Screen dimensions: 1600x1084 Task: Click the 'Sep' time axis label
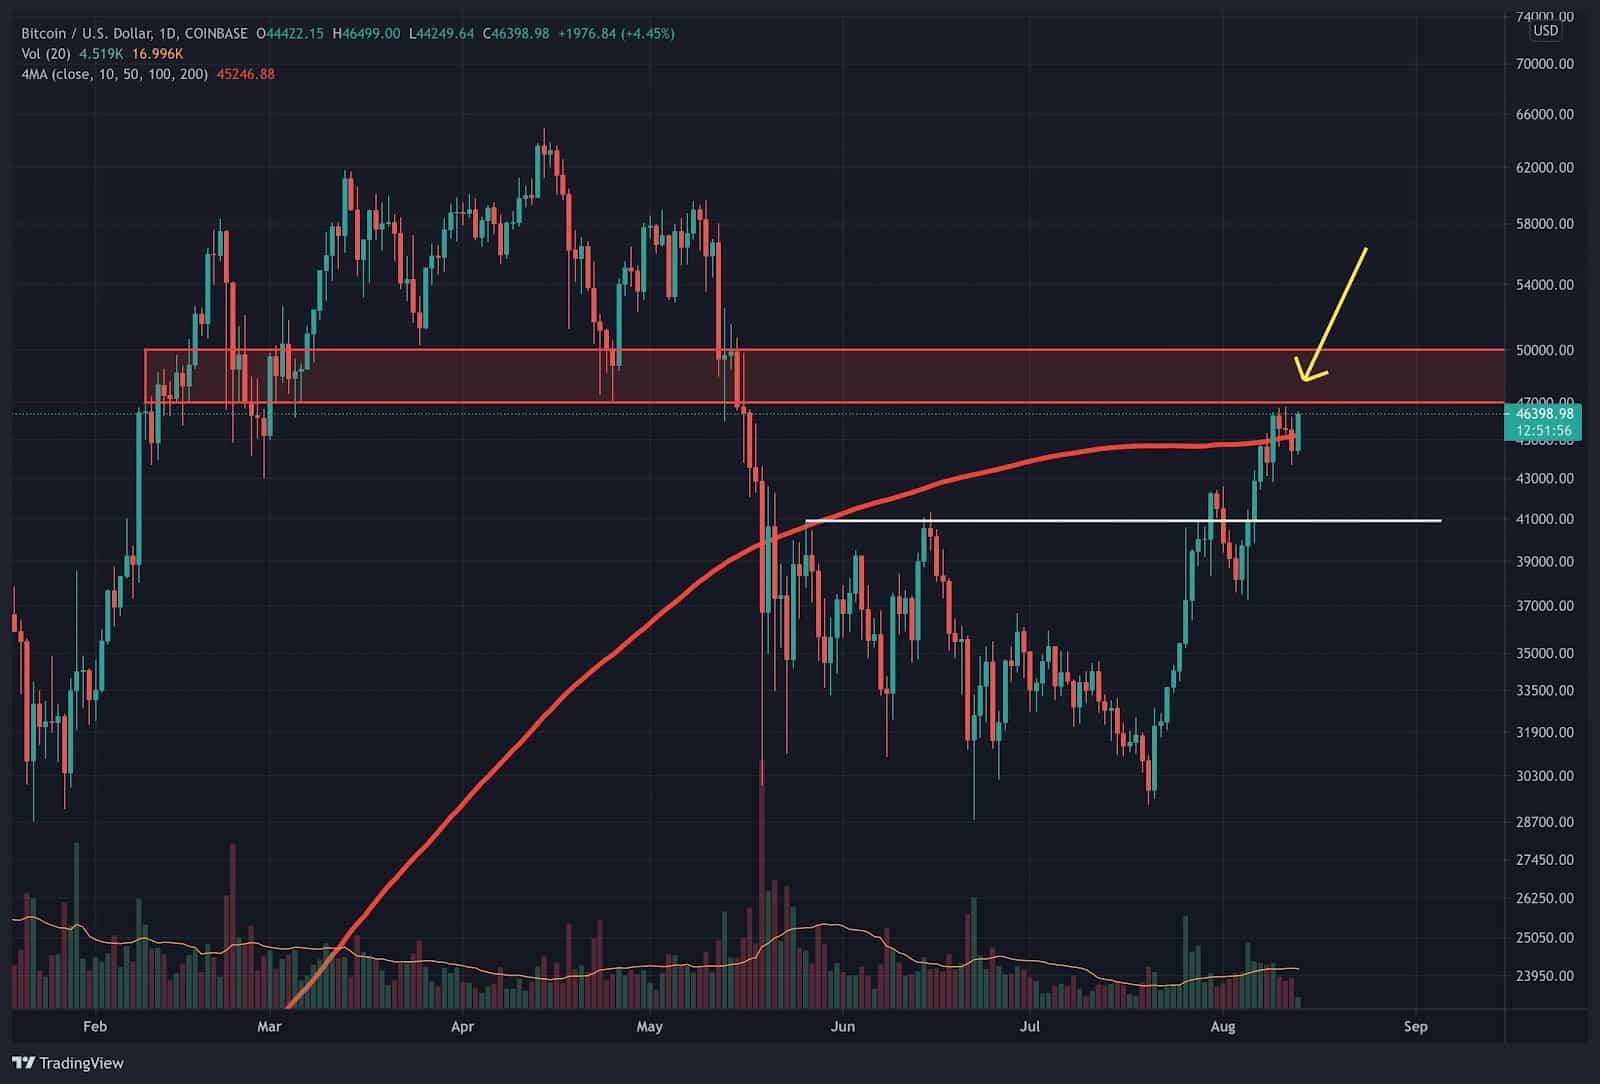(1415, 1027)
